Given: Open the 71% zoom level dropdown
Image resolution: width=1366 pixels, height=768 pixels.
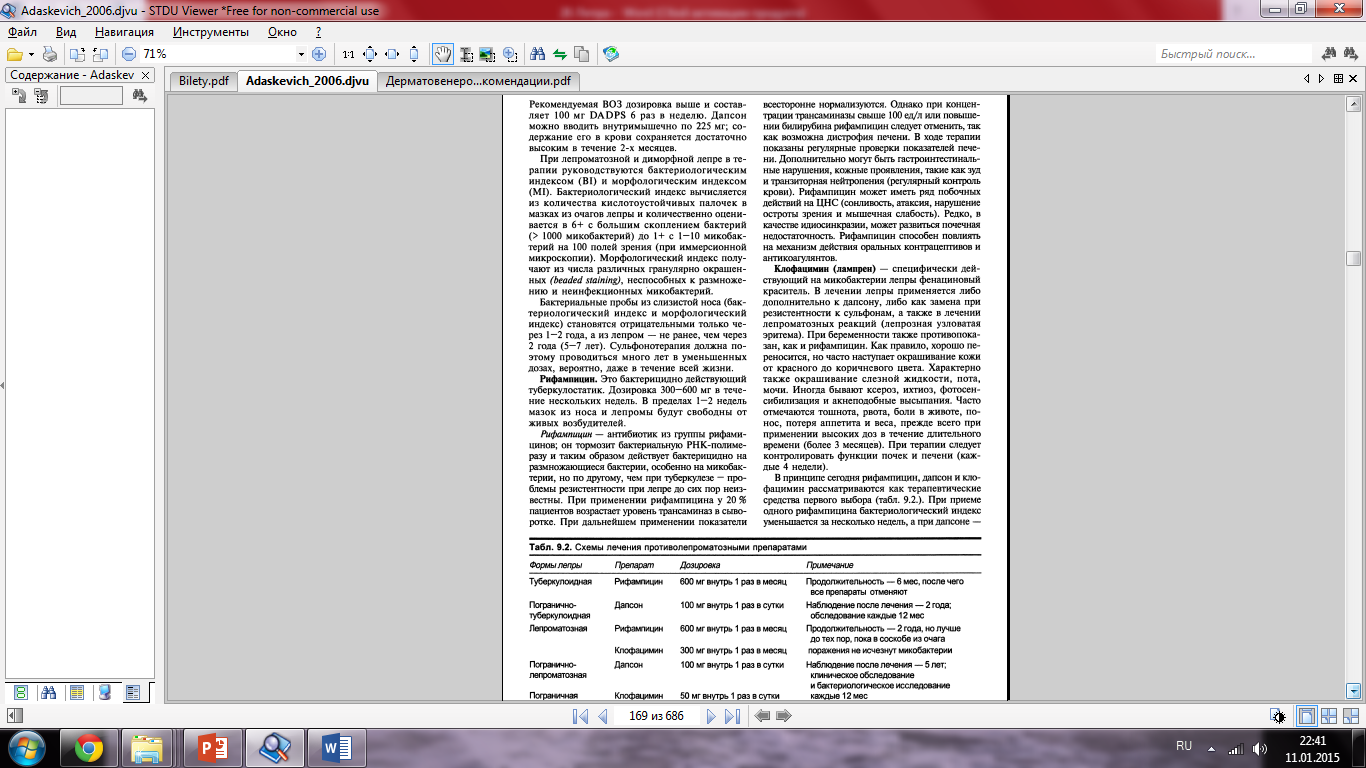Looking at the screenshot, I should 301,54.
